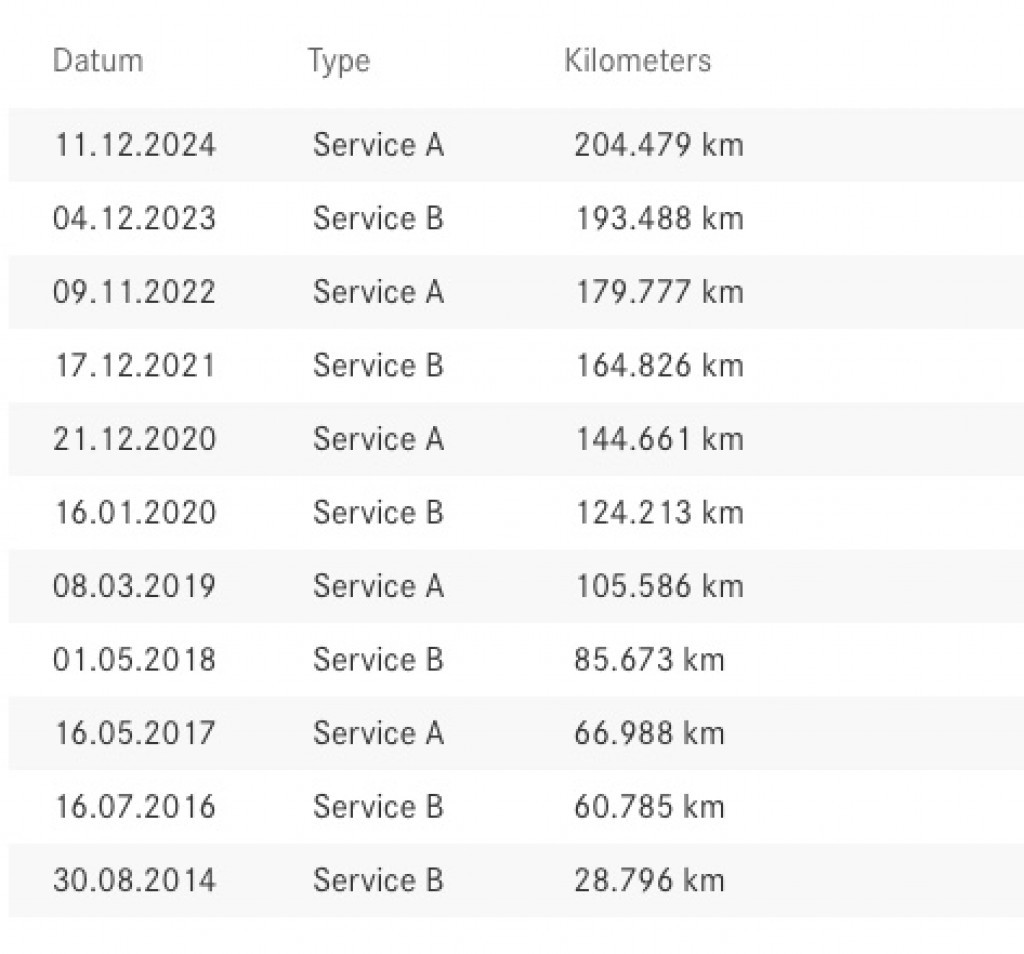Image resolution: width=1024 pixels, height=954 pixels.
Task: Click the 144.661 km entry
Action: coord(658,439)
